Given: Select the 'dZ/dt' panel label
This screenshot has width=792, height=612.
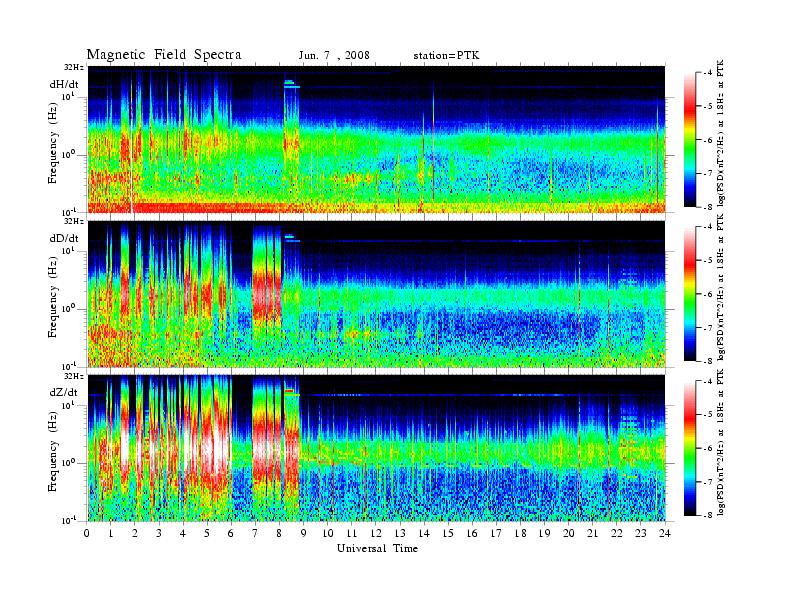Looking at the screenshot, I should 64,392.
